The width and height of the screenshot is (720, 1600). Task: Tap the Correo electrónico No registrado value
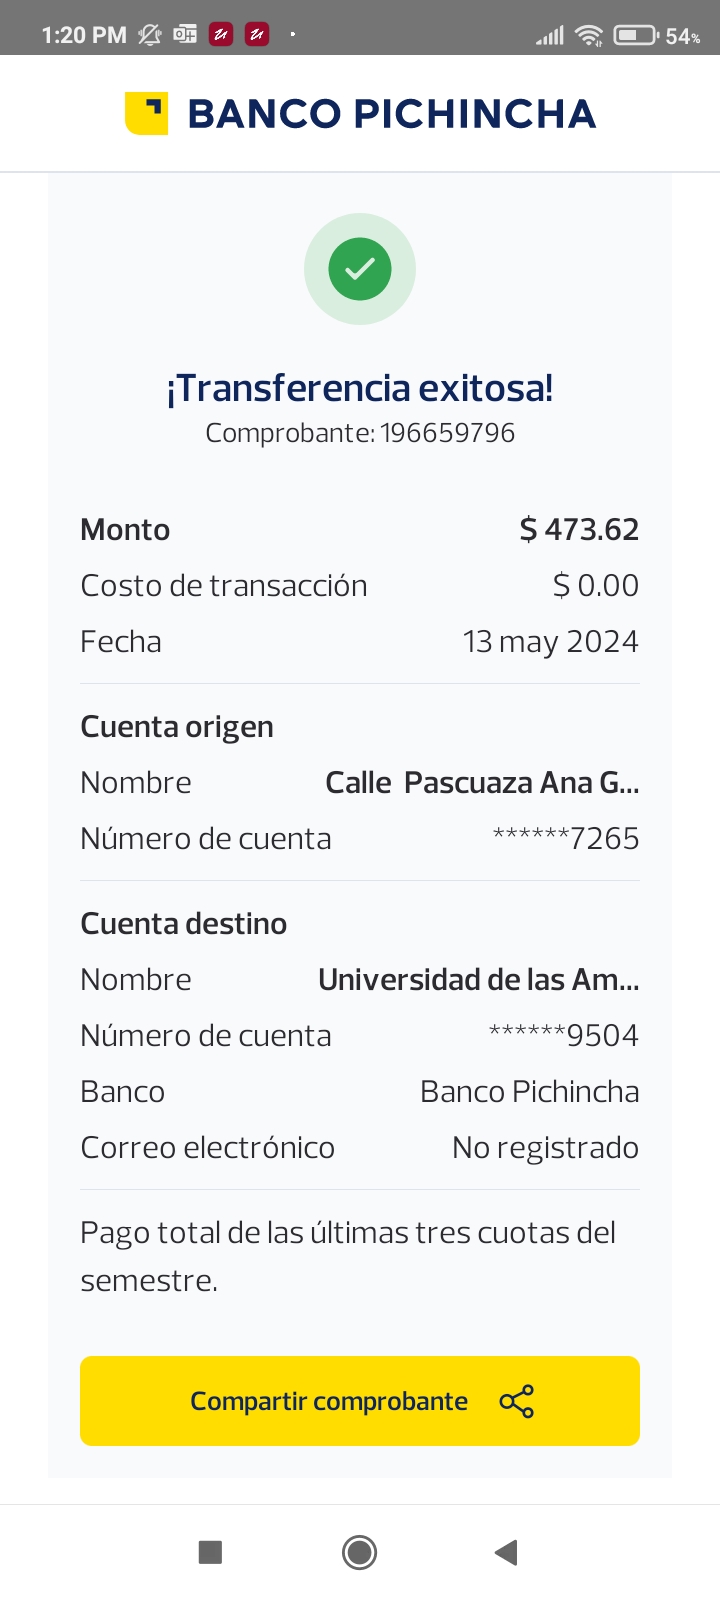coord(545,1147)
